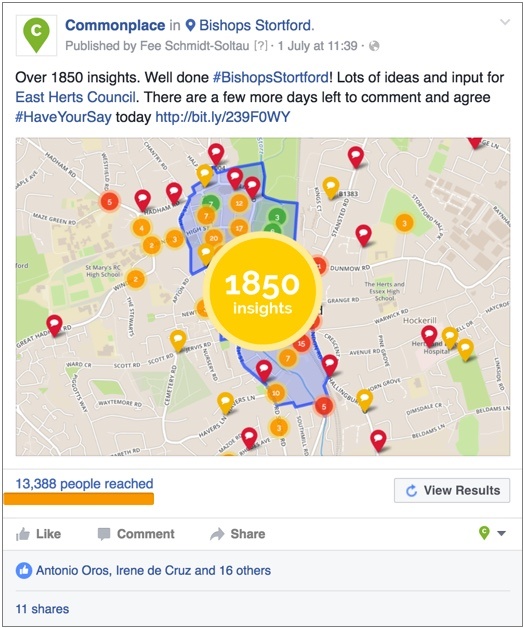The height and width of the screenshot is (628, 523).
Task: Follow the bit.ly/239F0WY link
Action: pyautogui.click(x=222, y=117)
